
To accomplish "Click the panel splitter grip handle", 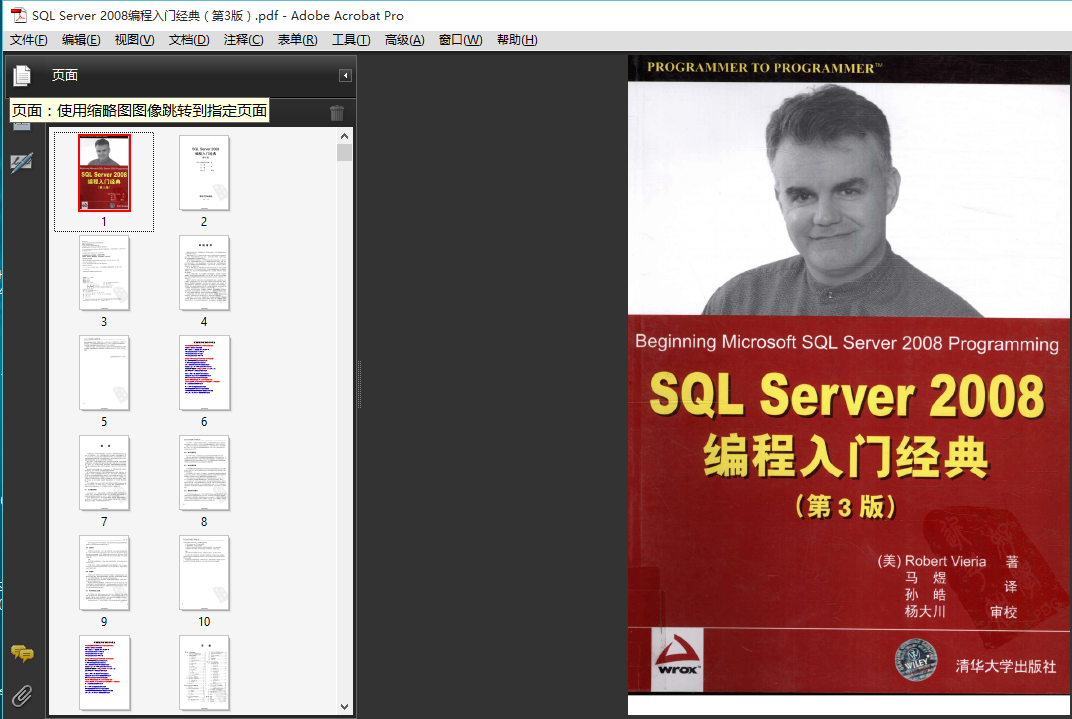I will [x=360, y=384].
